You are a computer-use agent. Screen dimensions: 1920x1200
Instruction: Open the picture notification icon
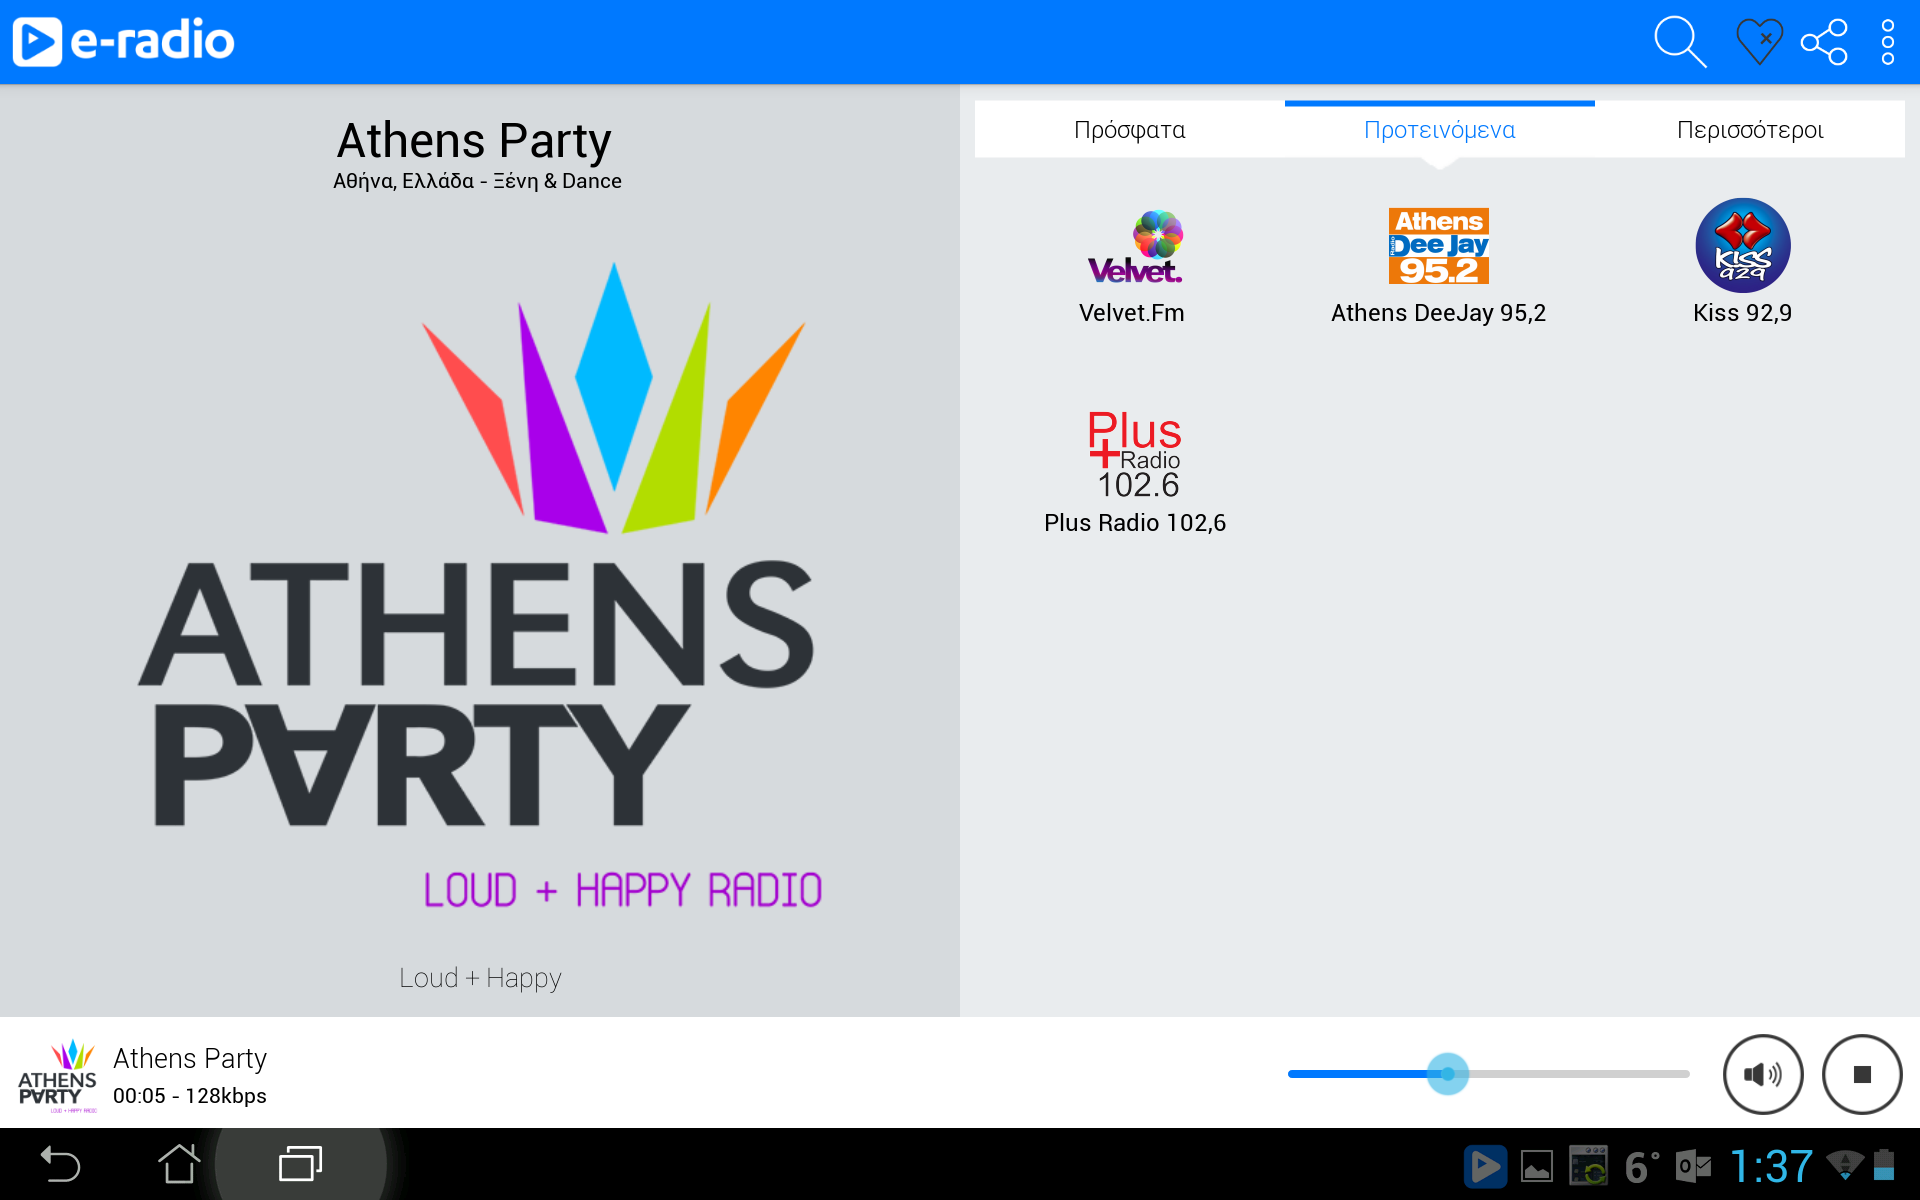point(1537,1166)
